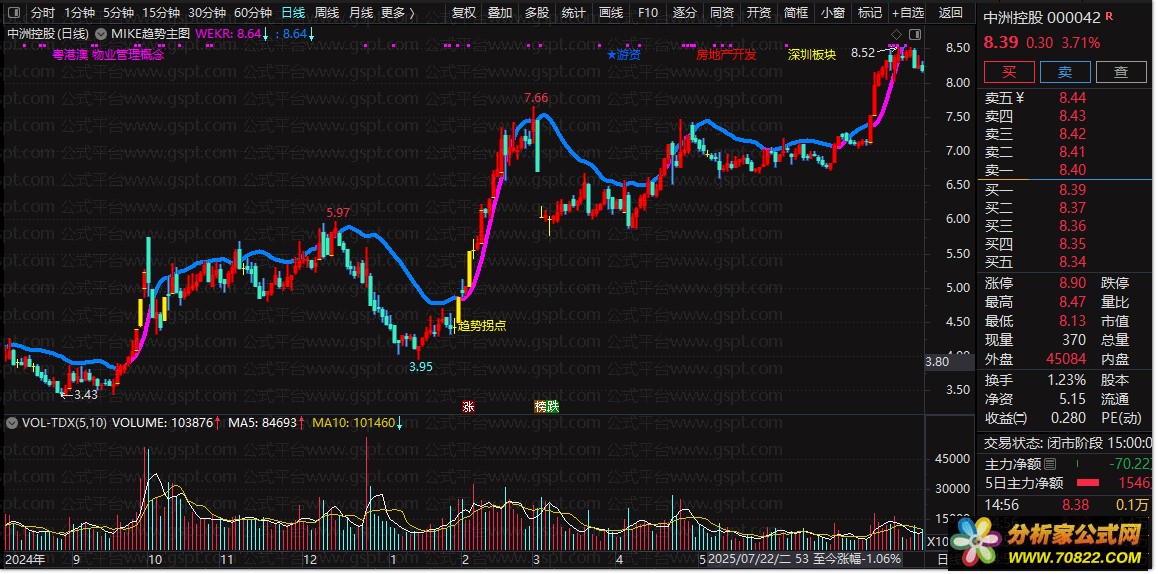Click the 7.66 high price label
Screen dimensions: 1158x574
[535, 98]
